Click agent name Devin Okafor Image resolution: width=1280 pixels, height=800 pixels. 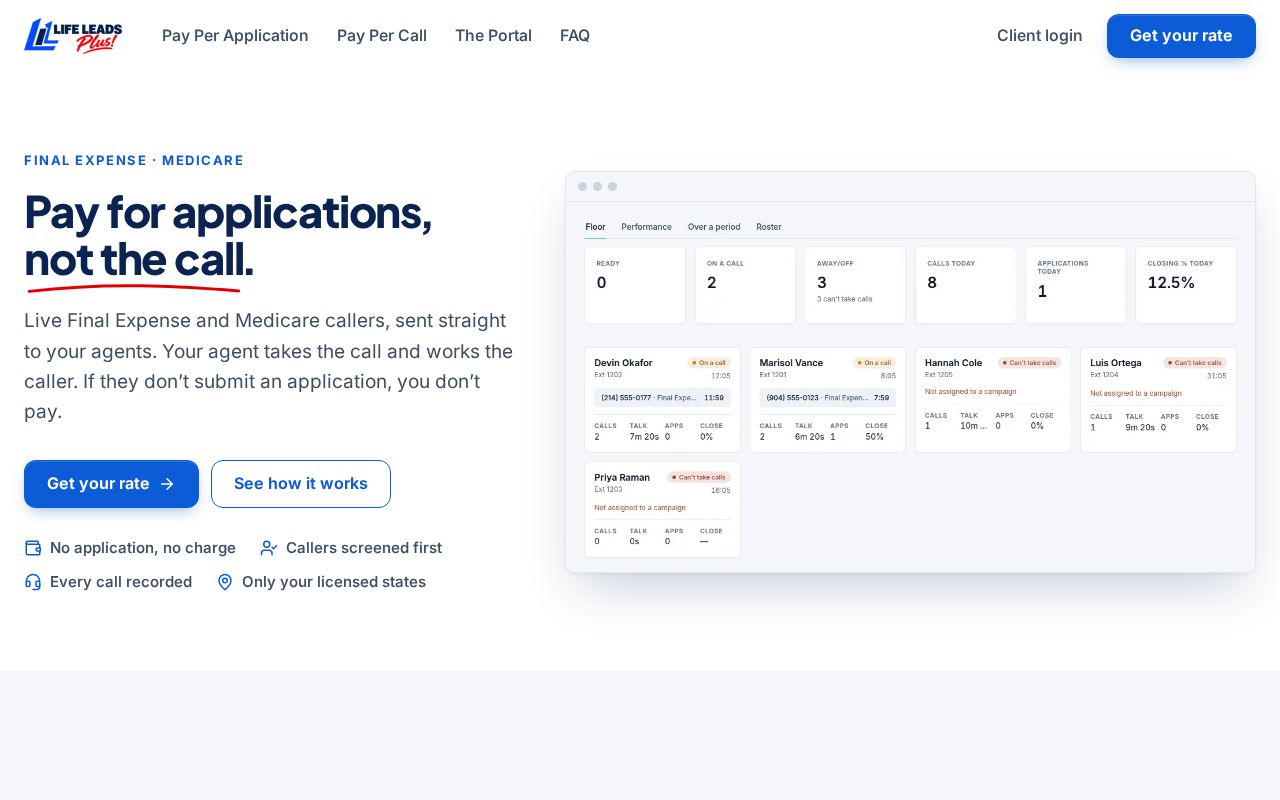coord(623,363)
